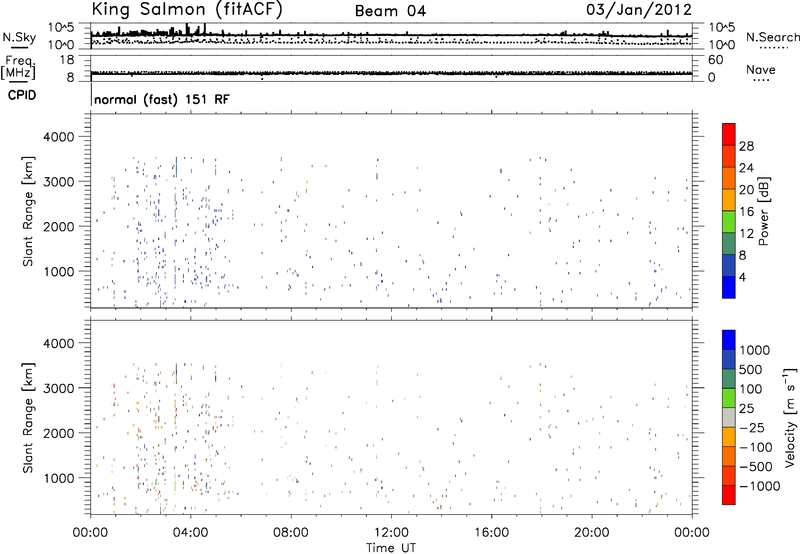Click the 'Slant Range [km]' label of velocity panel

28,418
